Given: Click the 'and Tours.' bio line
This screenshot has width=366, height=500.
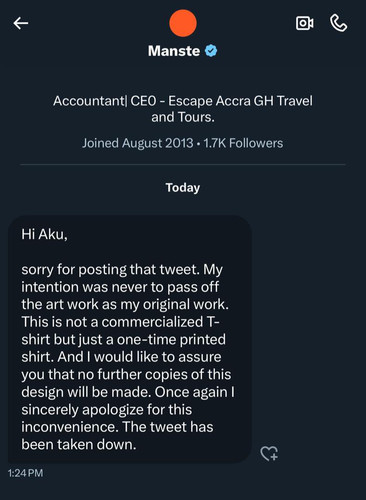Looking at the screenshot, I should [x=183, y=117].
